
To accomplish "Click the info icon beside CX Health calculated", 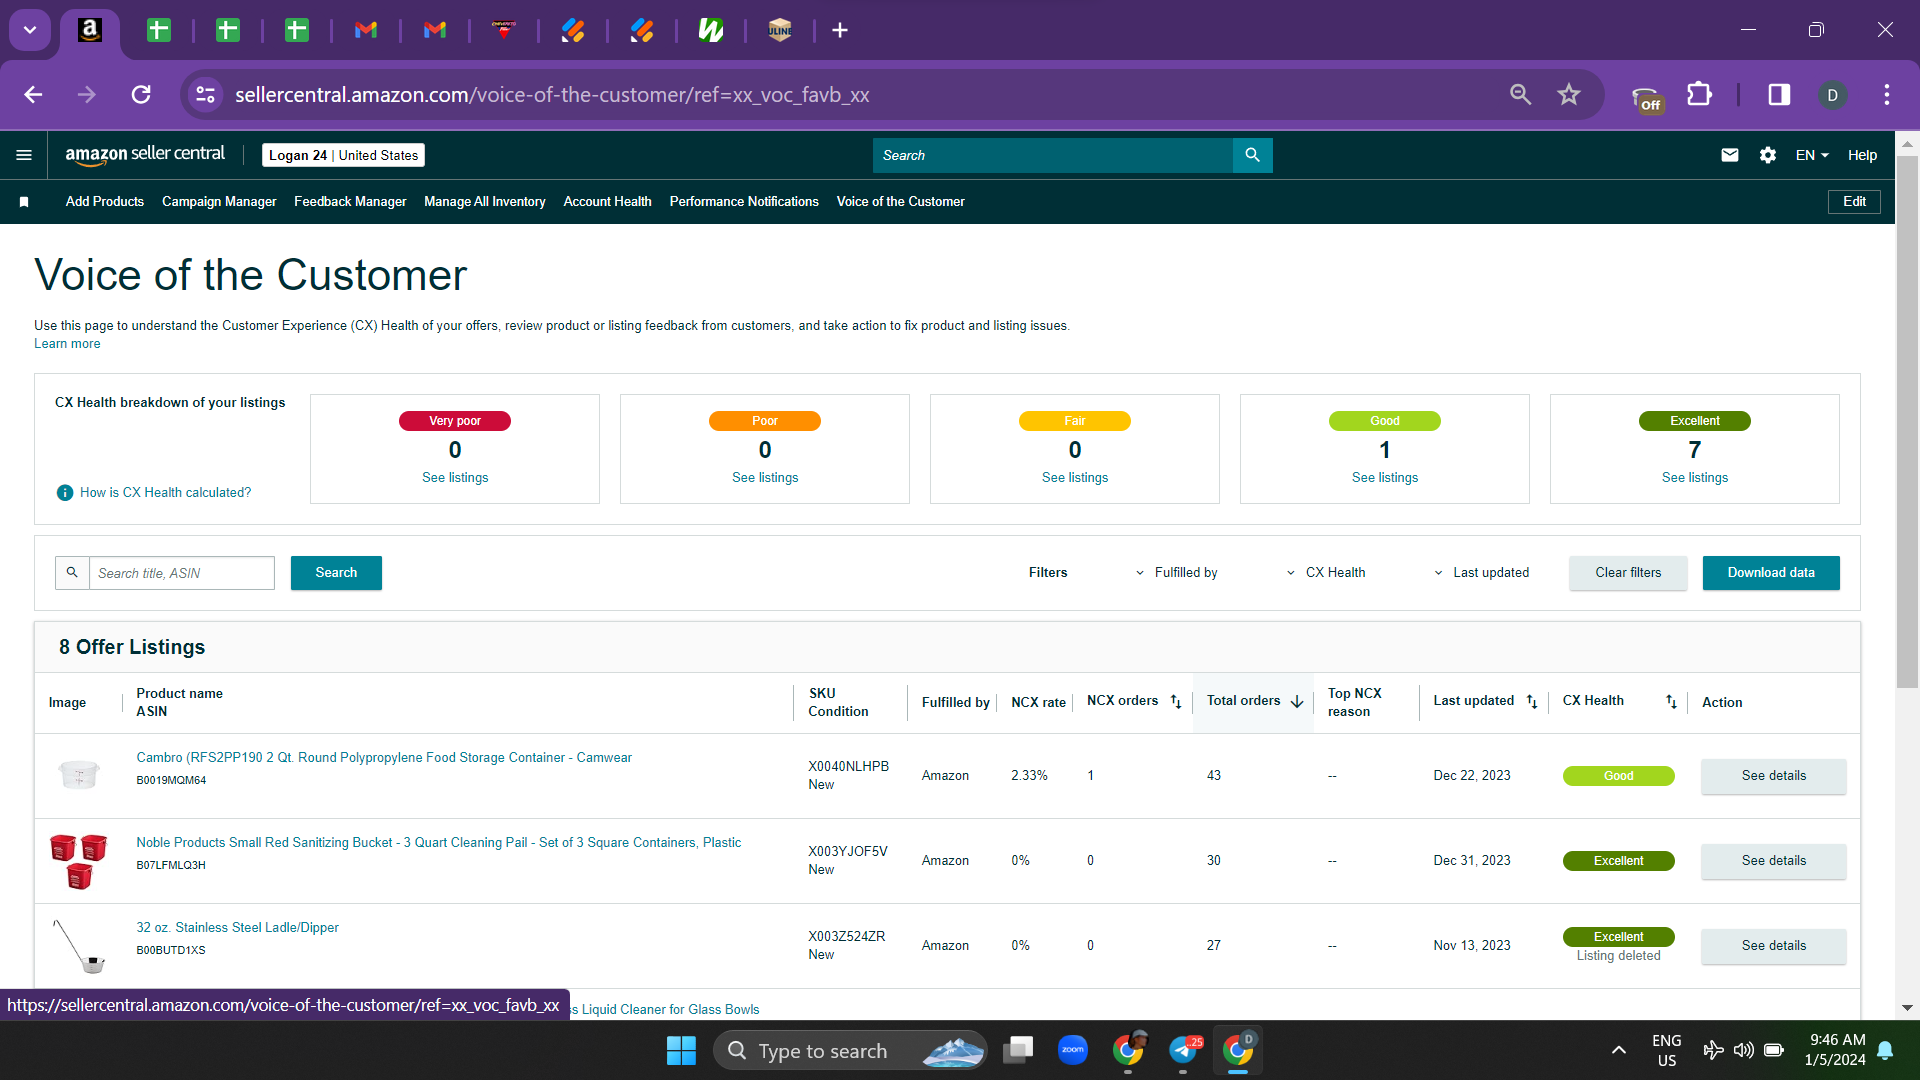I will click(65, 493).
